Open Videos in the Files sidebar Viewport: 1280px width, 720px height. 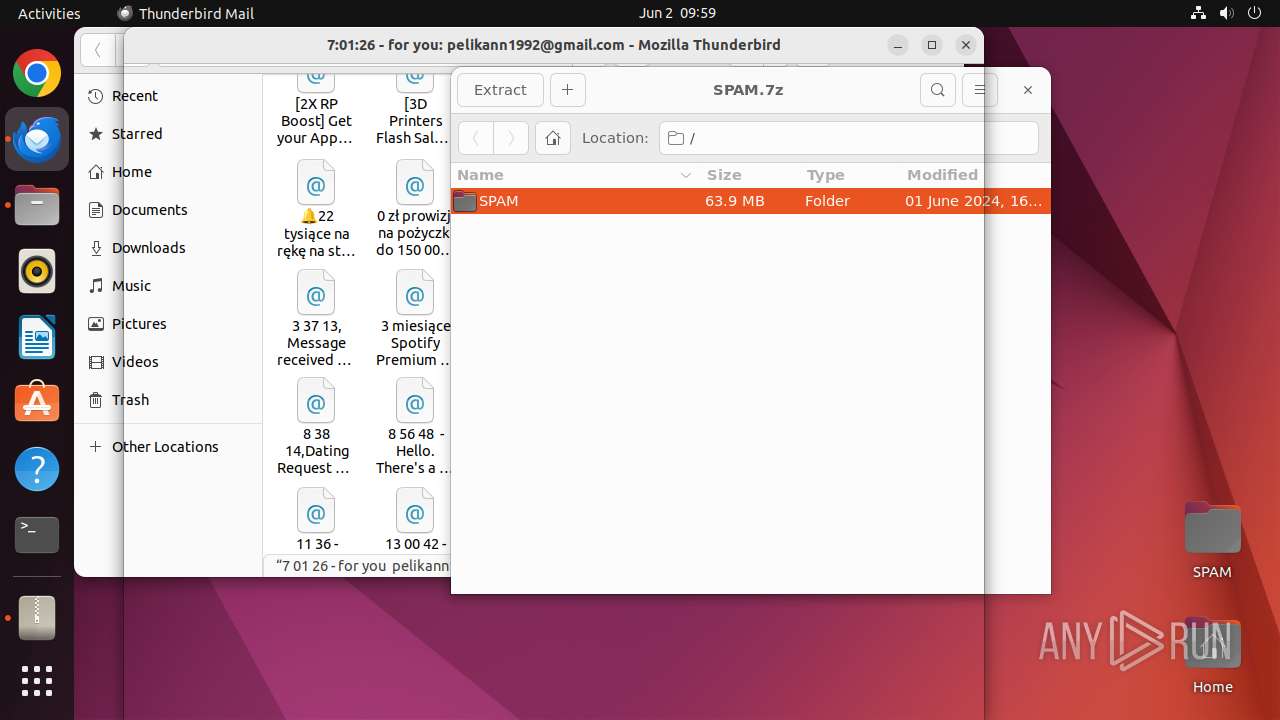[169, 362]
